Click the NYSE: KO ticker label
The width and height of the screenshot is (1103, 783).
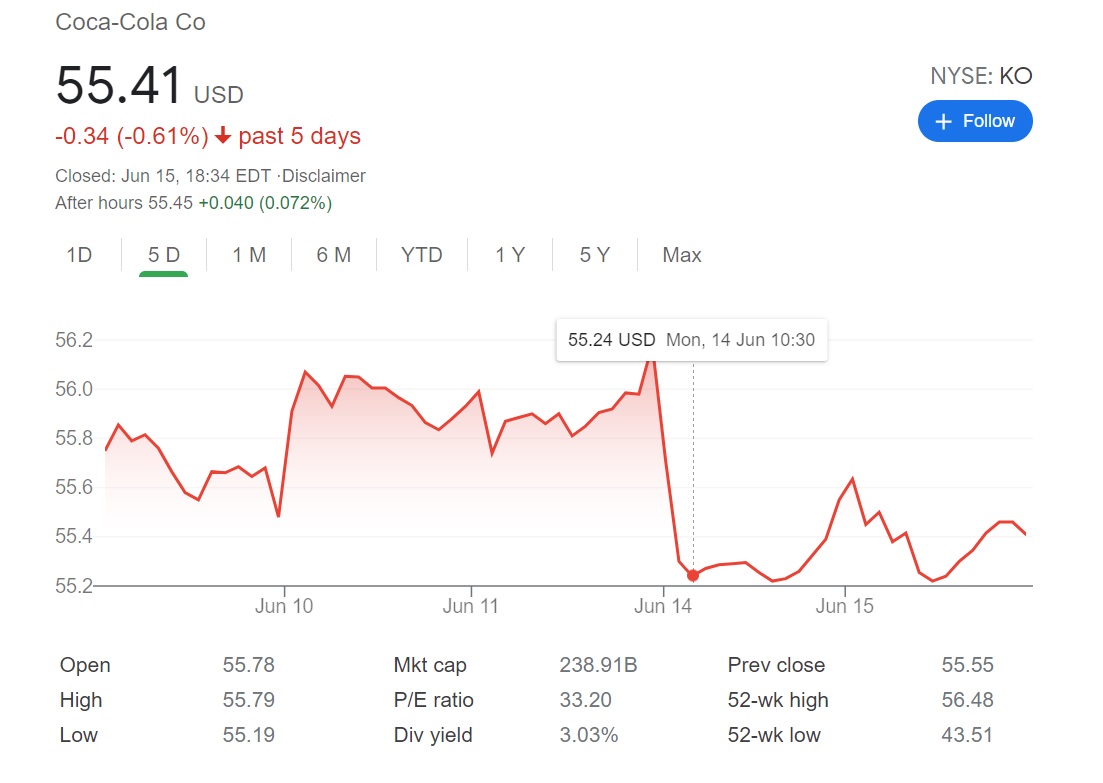981,76
